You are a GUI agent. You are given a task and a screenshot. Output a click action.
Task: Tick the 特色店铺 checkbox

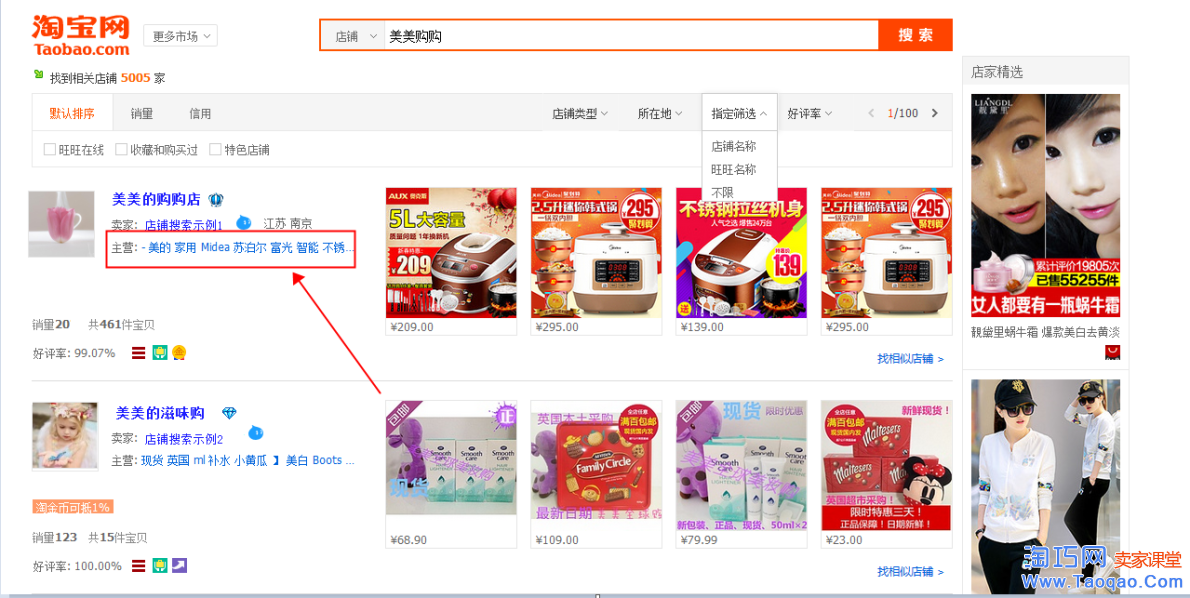(x=215, y=150)
